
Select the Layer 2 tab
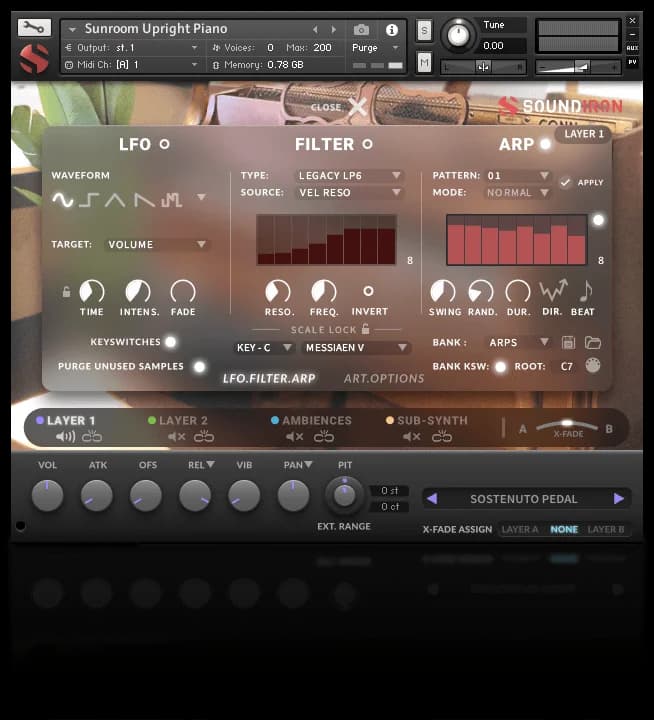click(x=182, y=421)
